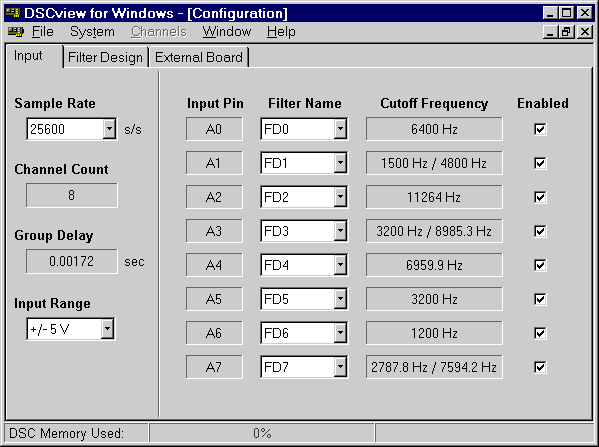
Task: Open the Sample Rate 25600 dropdown
Action: click(x=109, y=129)
